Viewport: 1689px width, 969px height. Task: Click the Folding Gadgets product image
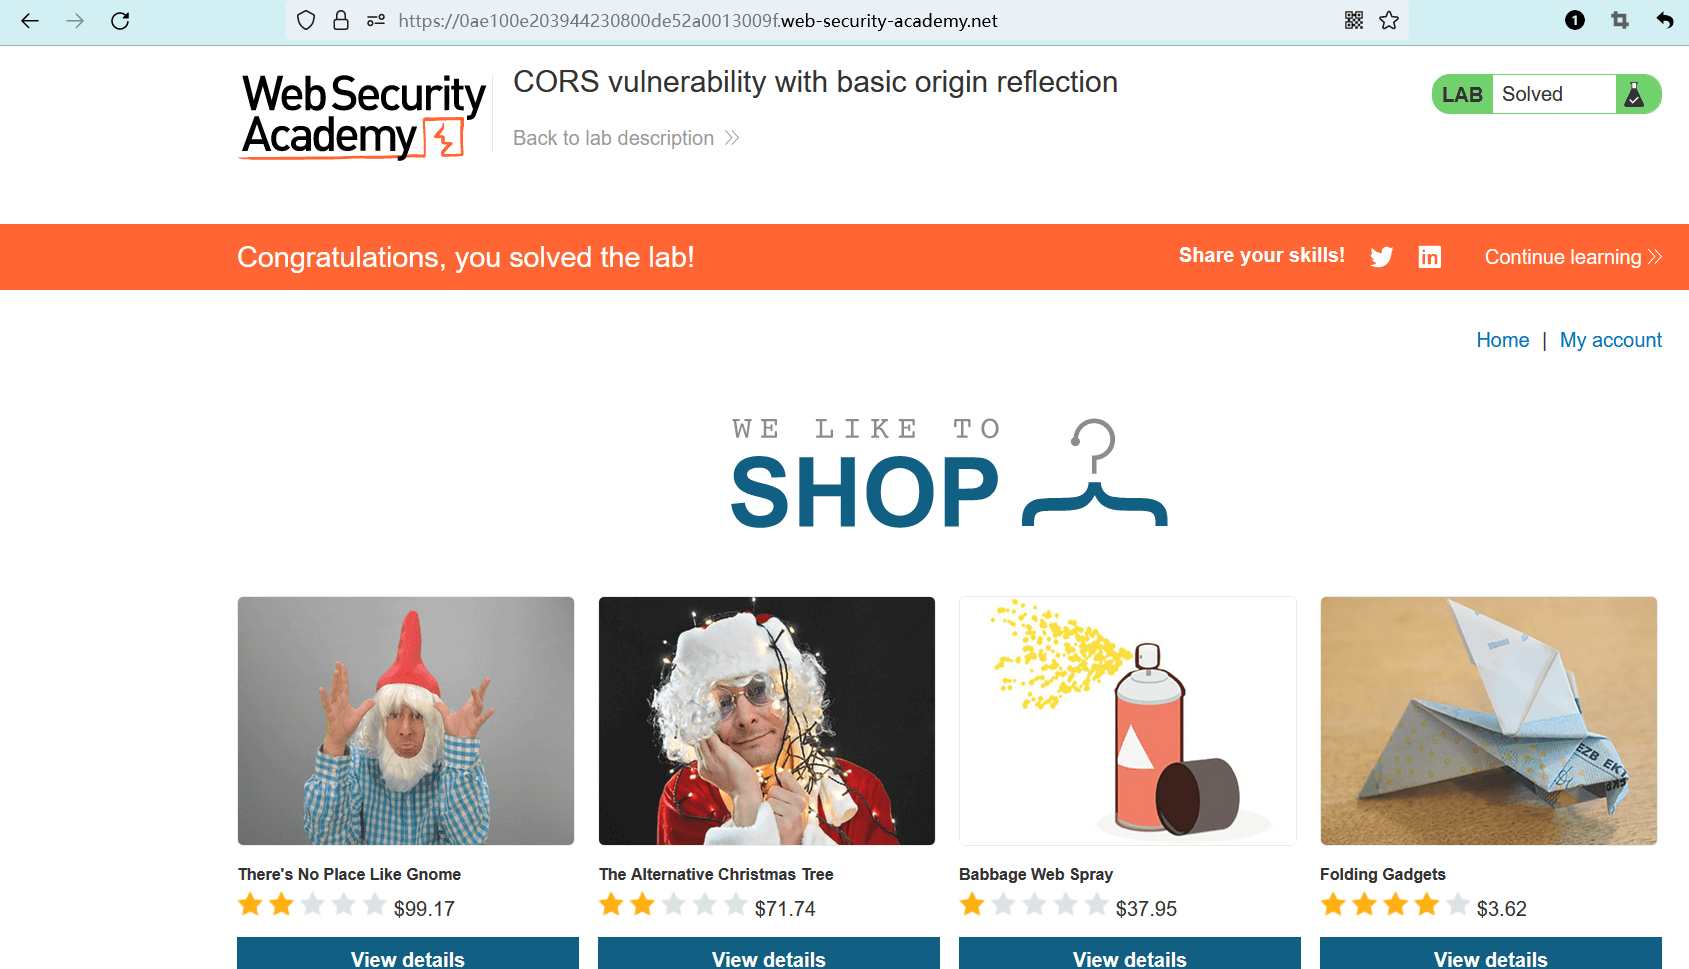tap(1488, 721)
